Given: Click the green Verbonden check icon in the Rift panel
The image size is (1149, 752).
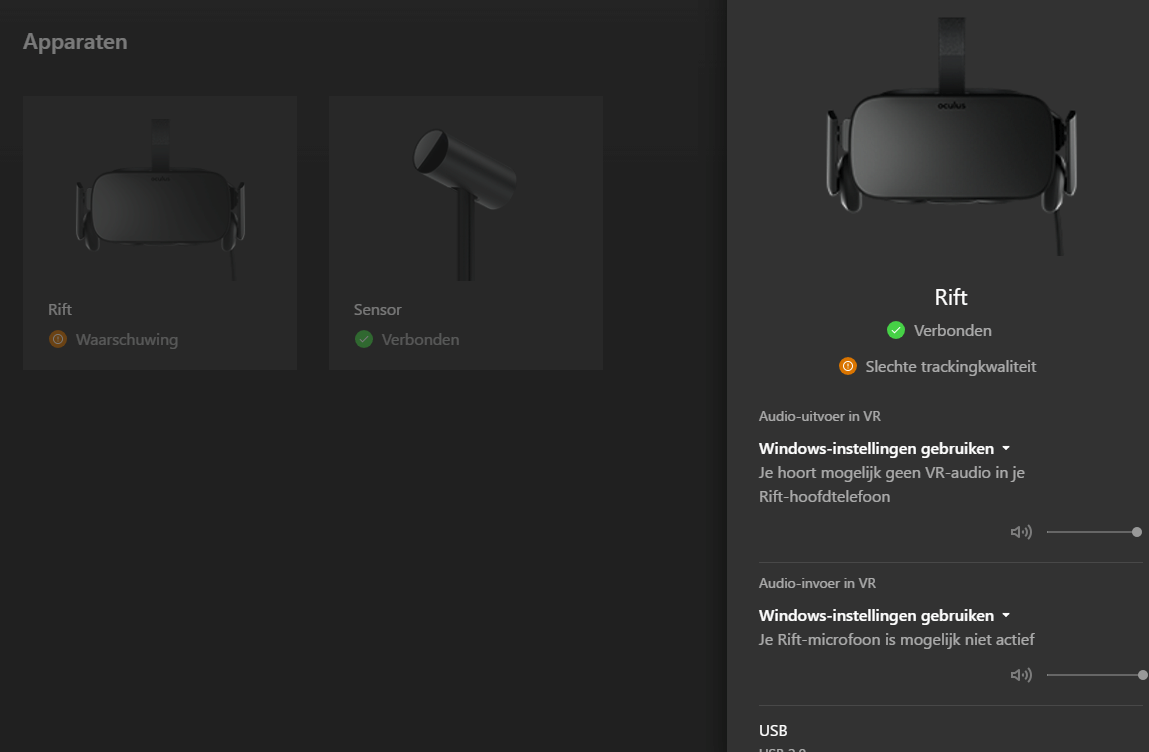Looking at the screenshot, I should tap(895, 331).
